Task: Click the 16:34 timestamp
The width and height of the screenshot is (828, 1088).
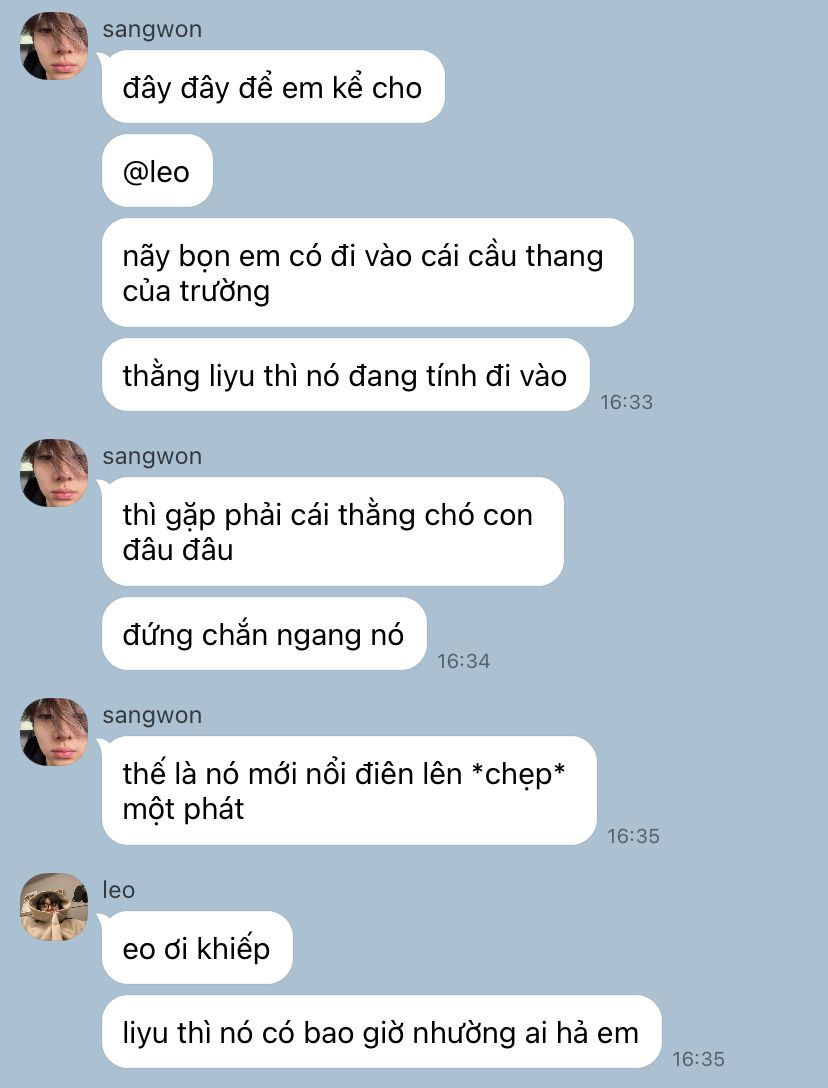Action: tap(464, 661)
